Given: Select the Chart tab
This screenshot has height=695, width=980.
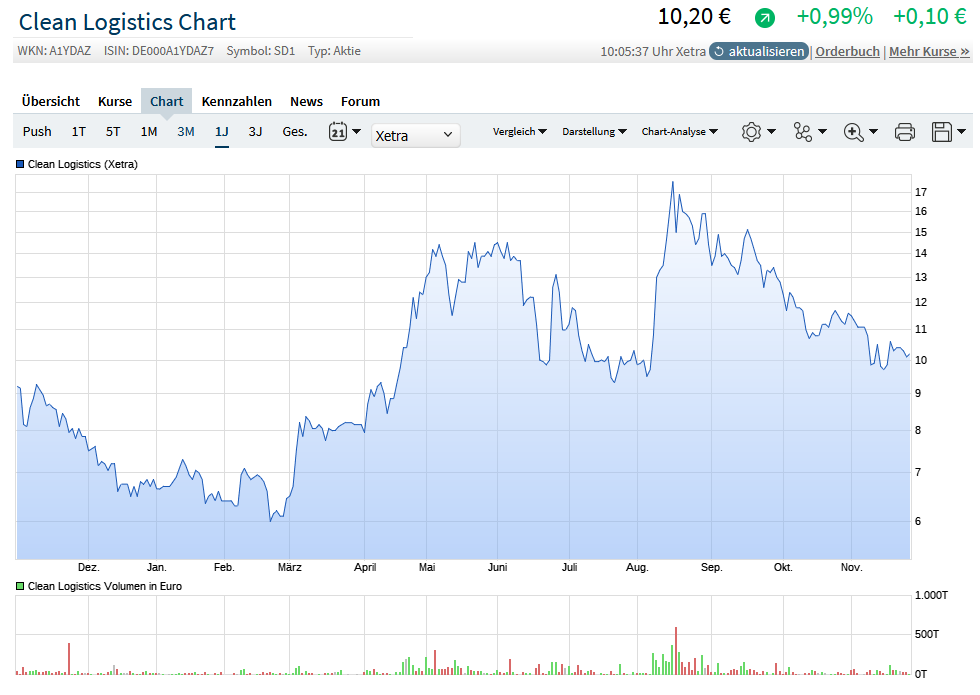Looking at the screenshot, I should click(166, 101).
